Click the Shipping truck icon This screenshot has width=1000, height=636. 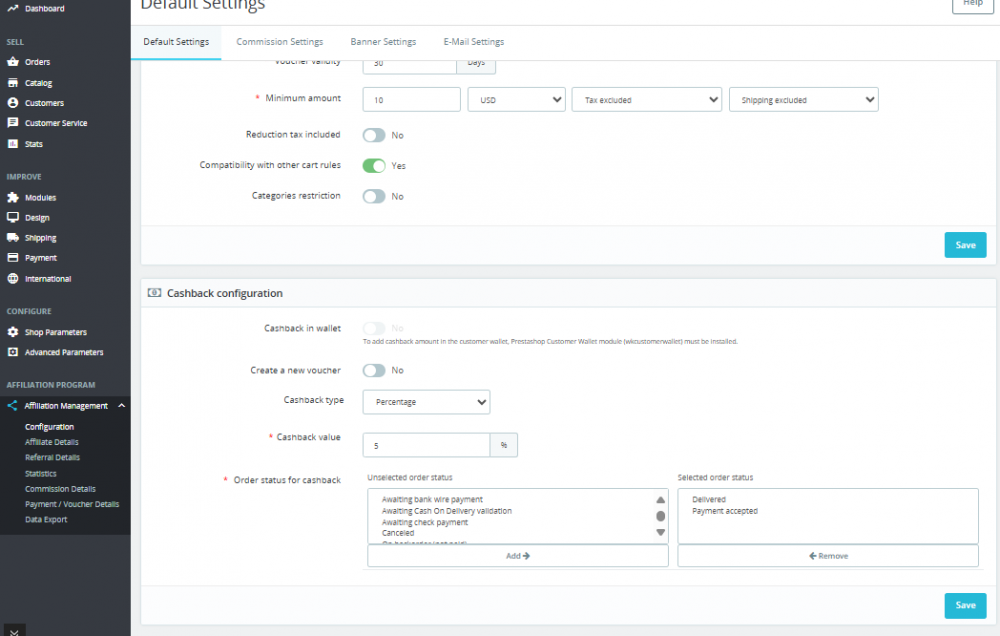click(13, 238)
